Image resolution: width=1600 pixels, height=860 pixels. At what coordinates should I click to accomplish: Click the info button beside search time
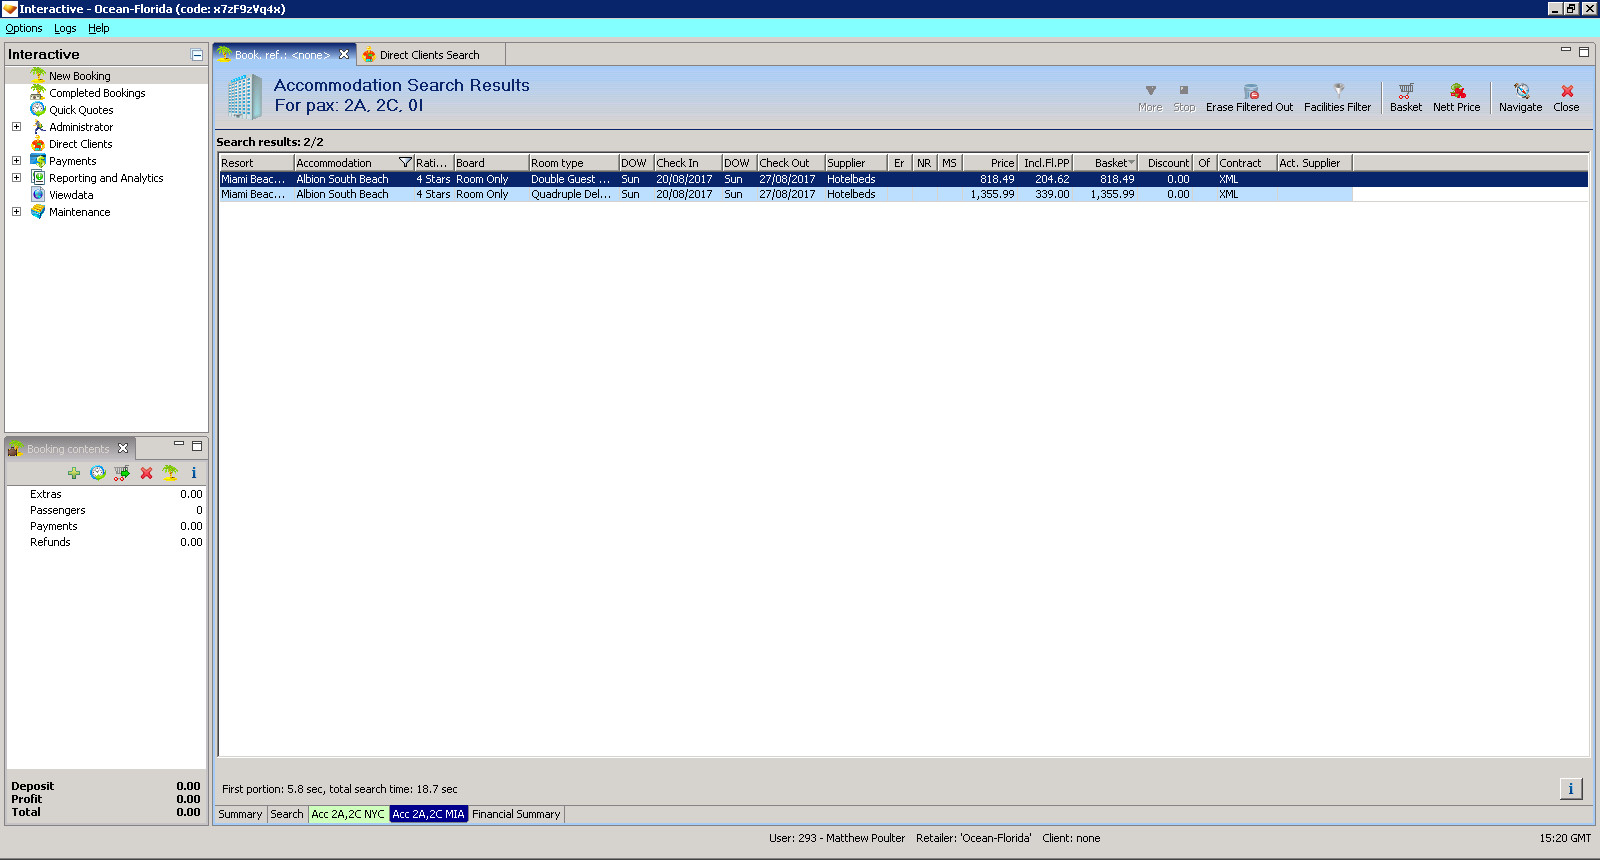point(1571,789)
